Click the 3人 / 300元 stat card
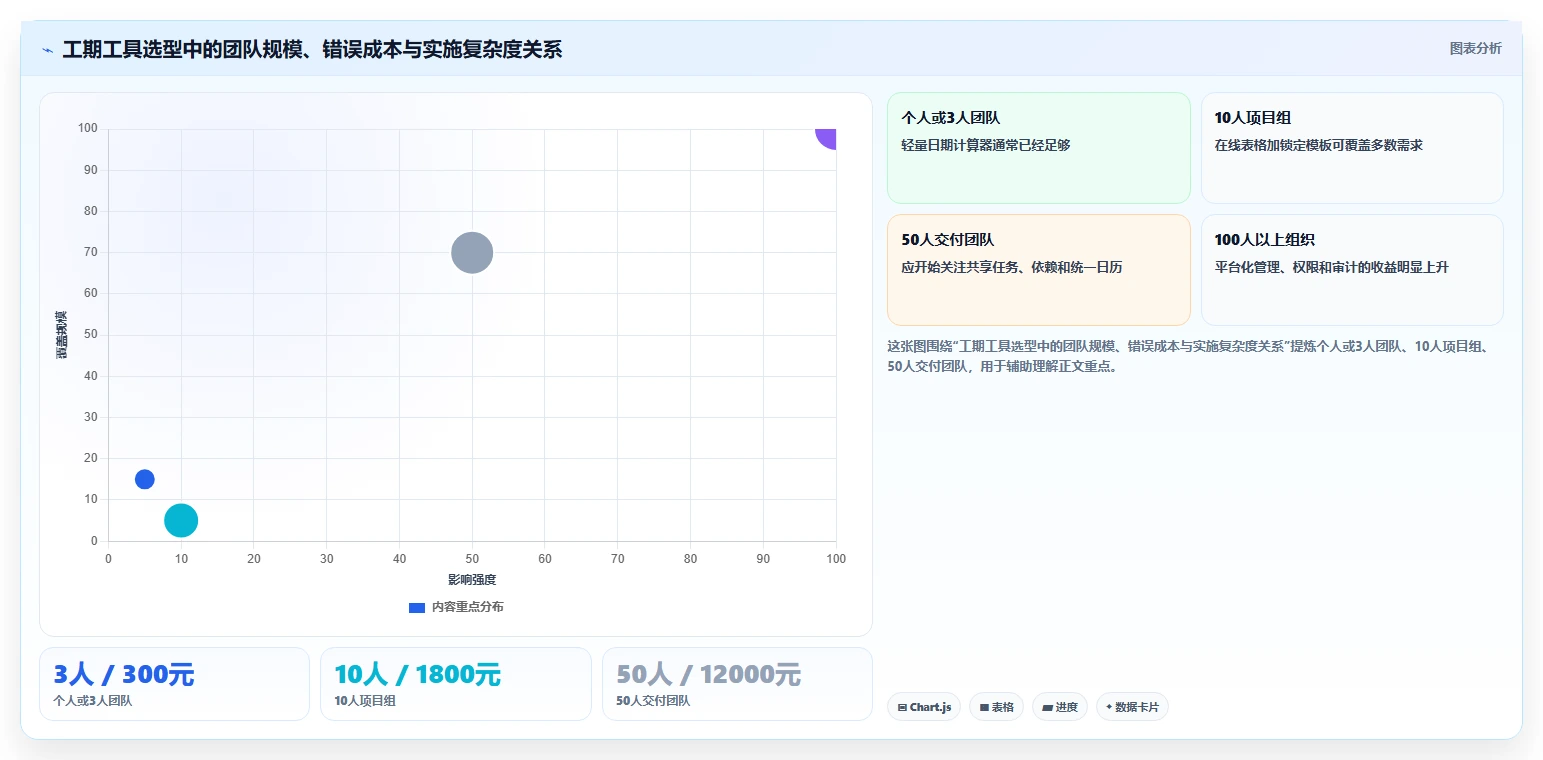 pos(174,684)
